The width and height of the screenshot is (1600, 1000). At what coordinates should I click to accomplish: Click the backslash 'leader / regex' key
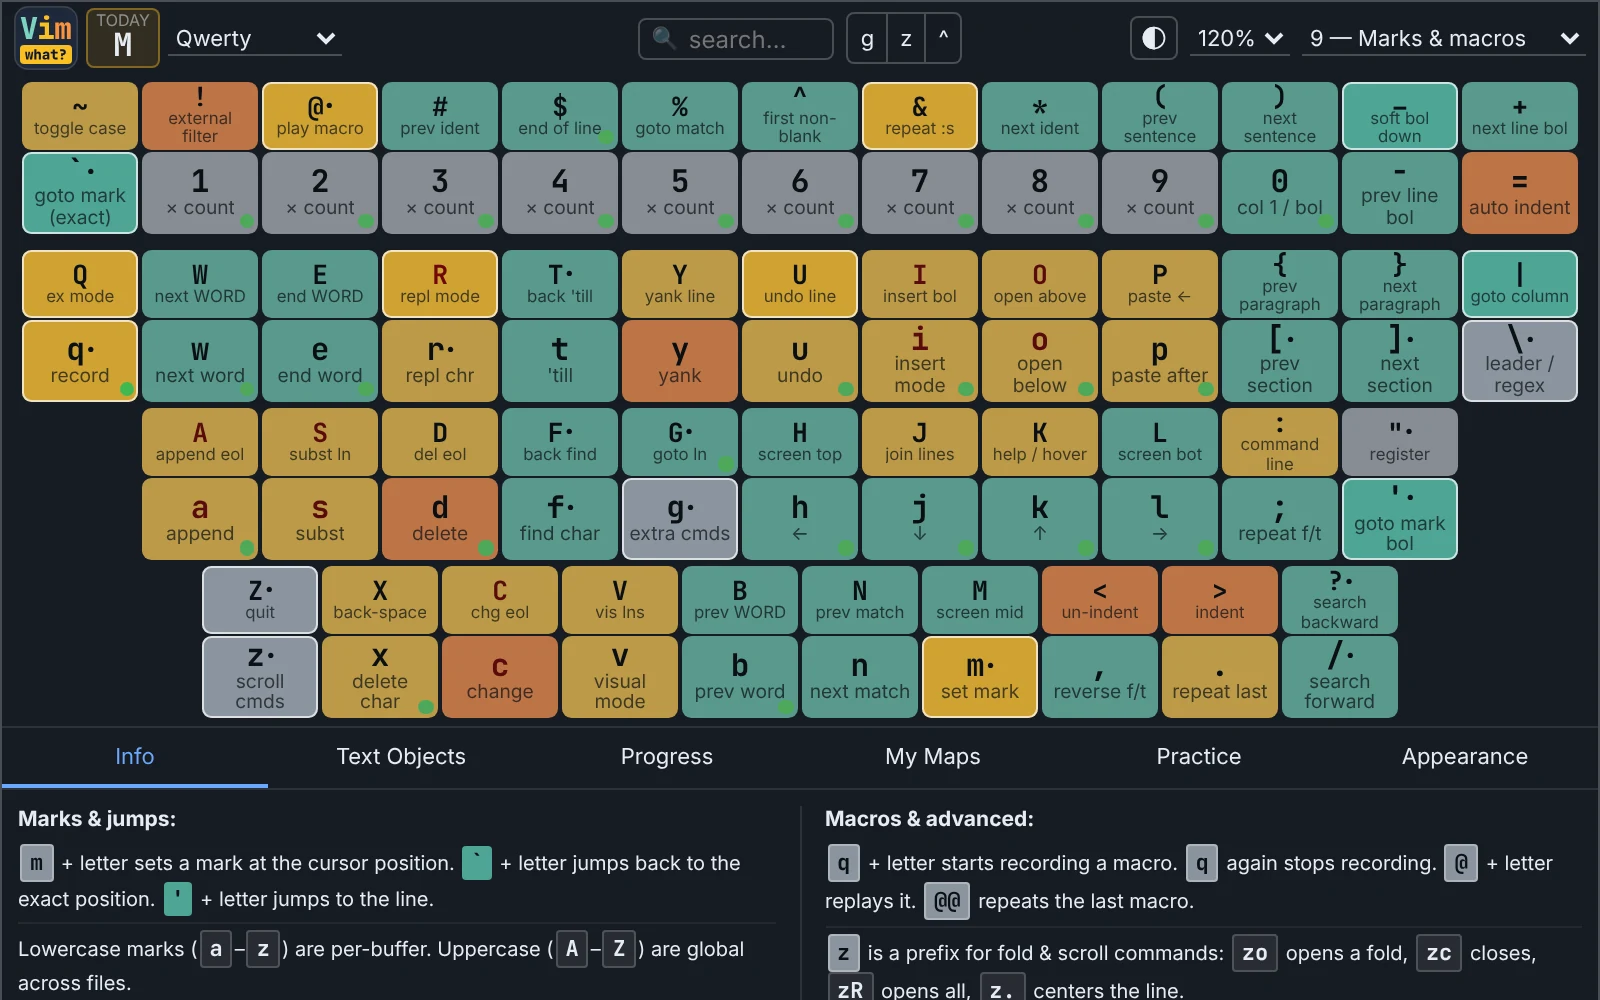tap(1520, 361)
